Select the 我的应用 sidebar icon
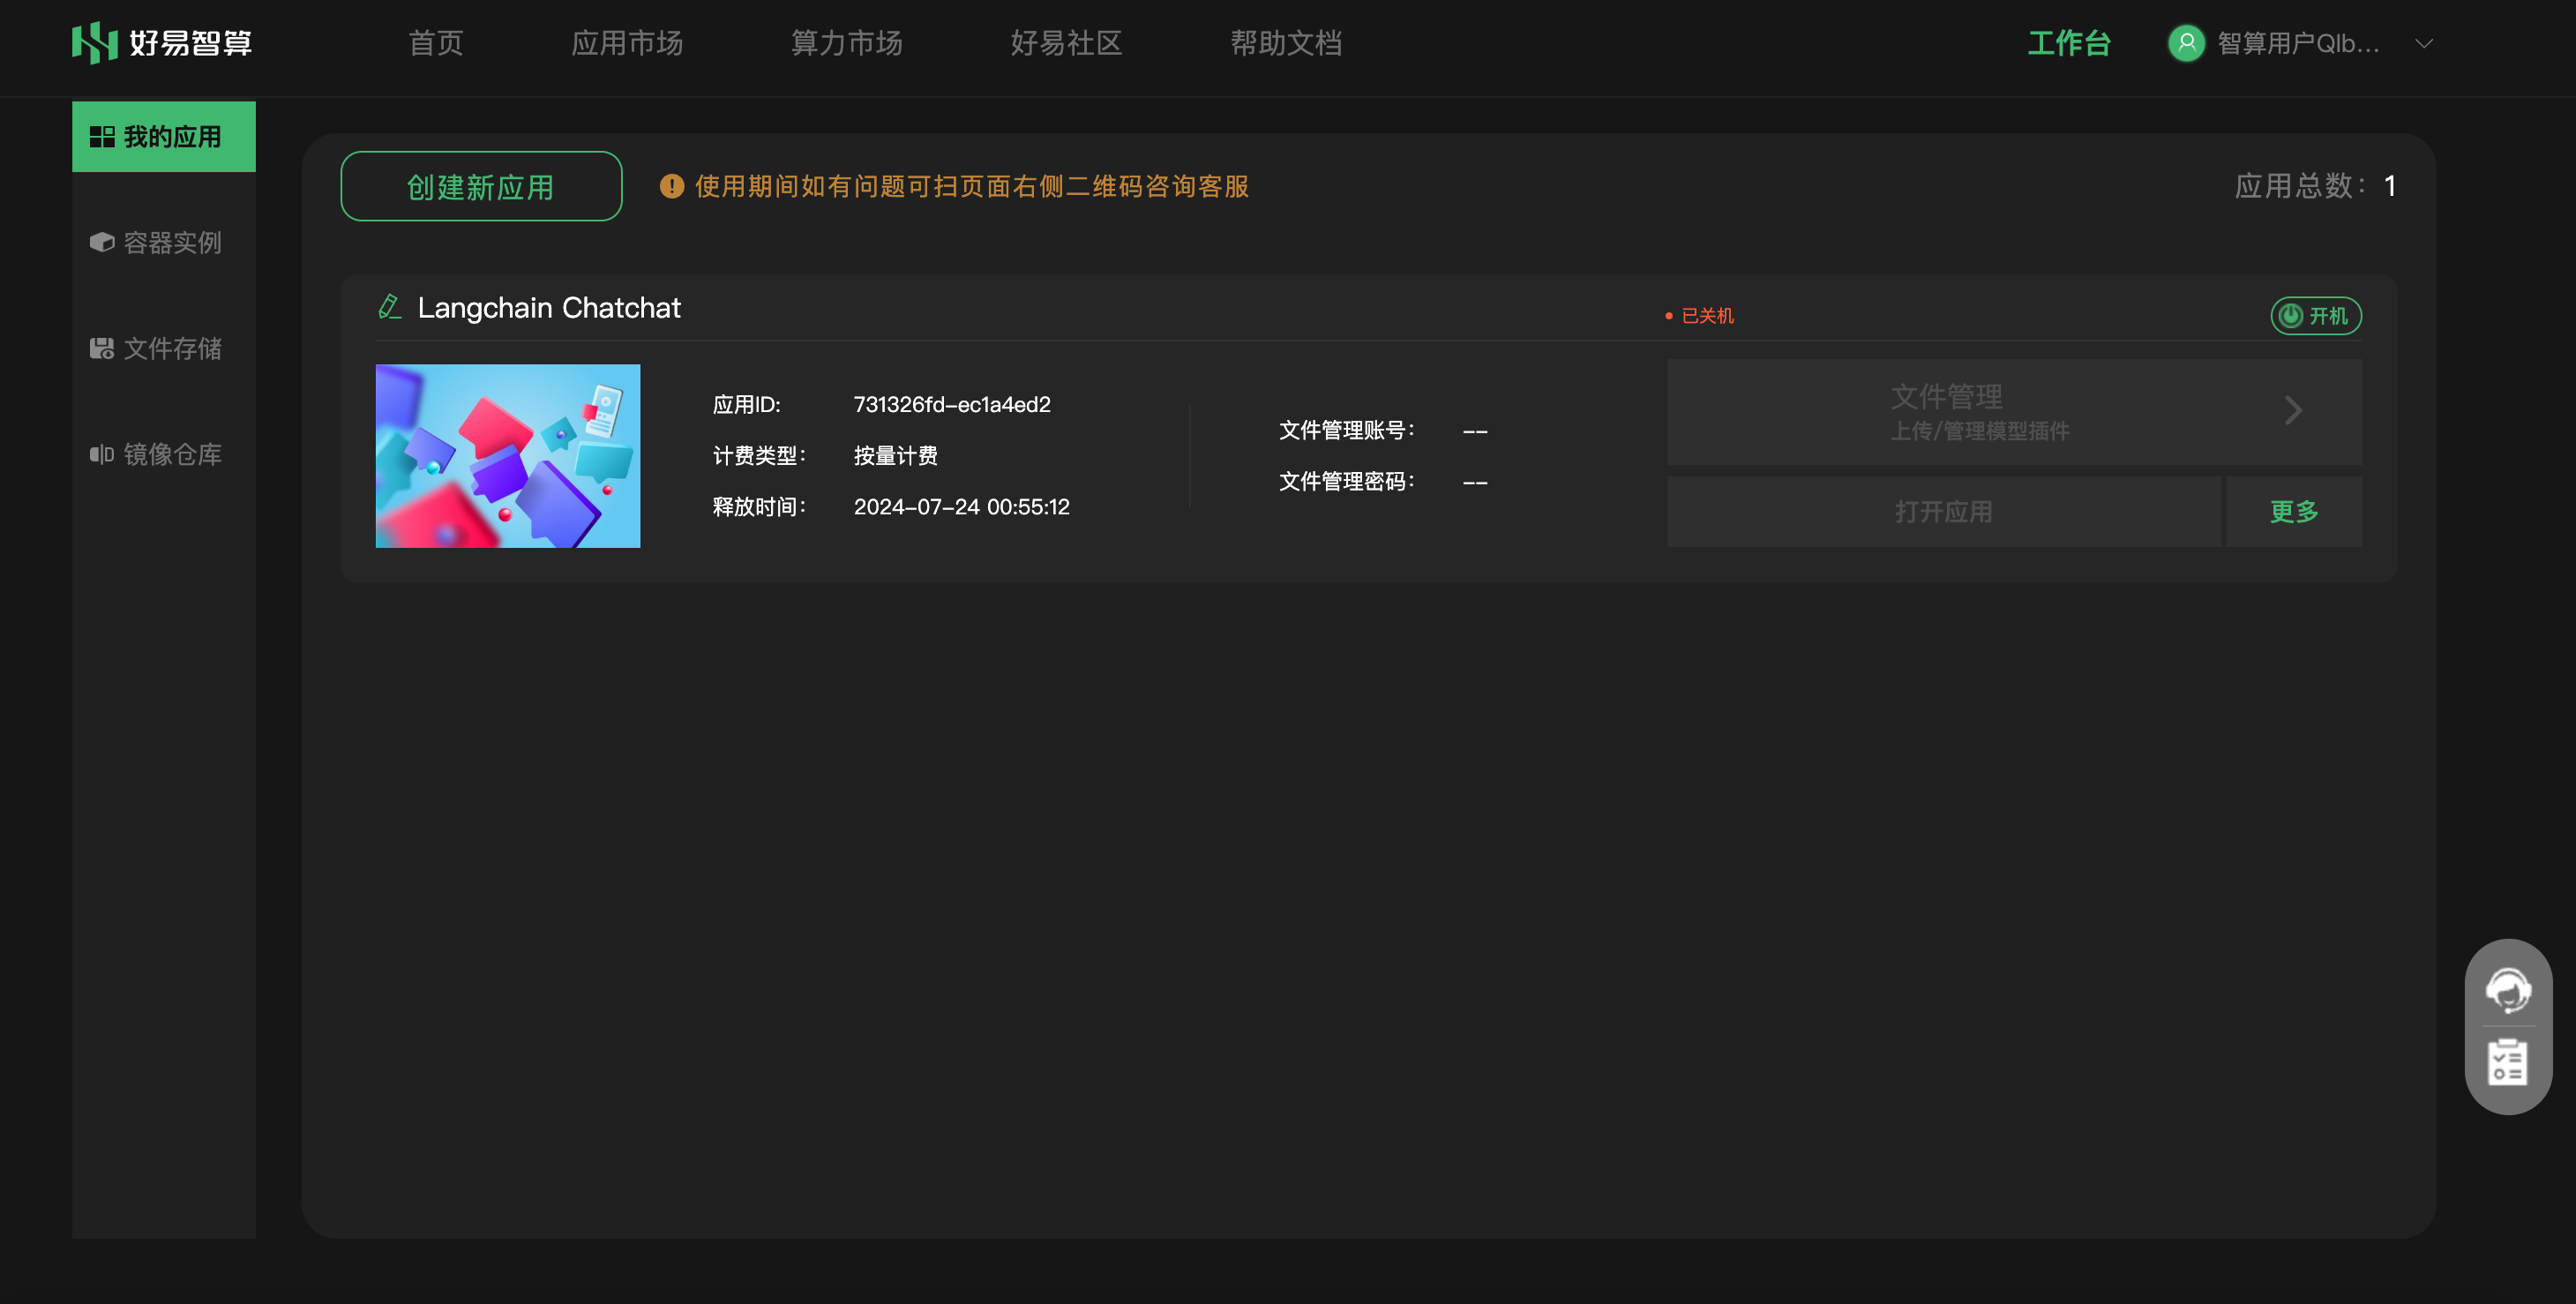This screenshot has width=2576, height=1304. [x=103, y=136]
